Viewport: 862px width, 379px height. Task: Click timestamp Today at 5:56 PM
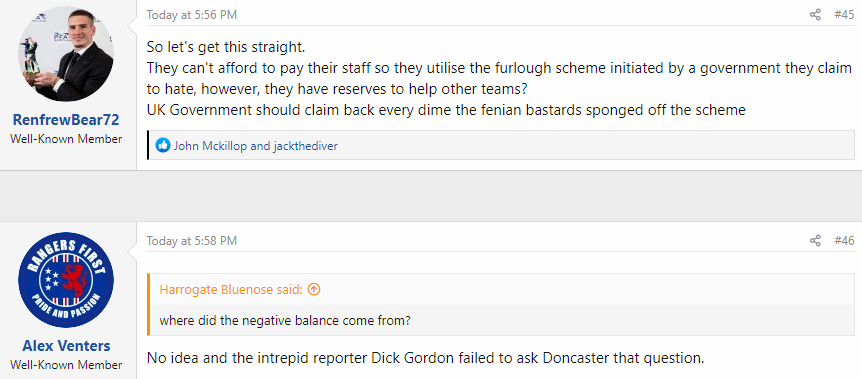[192, 15]
